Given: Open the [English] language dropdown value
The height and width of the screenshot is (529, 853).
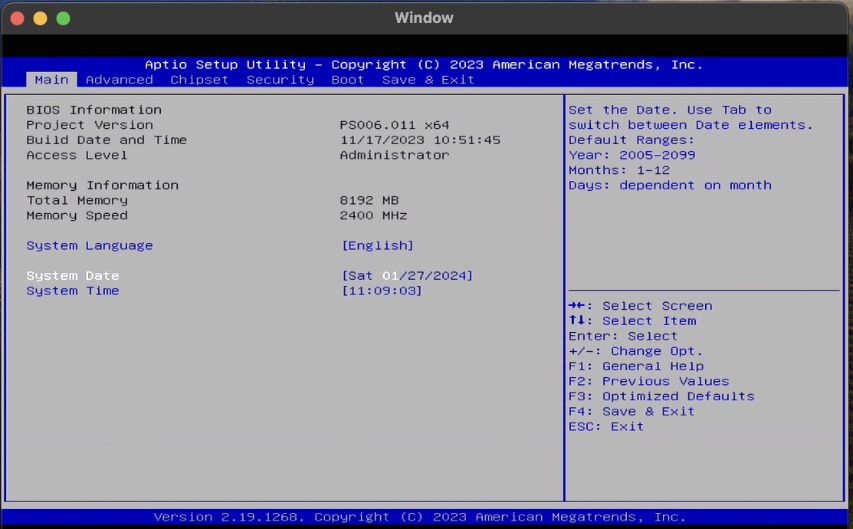Looking at the screenshot, I should tap(378, 245).
